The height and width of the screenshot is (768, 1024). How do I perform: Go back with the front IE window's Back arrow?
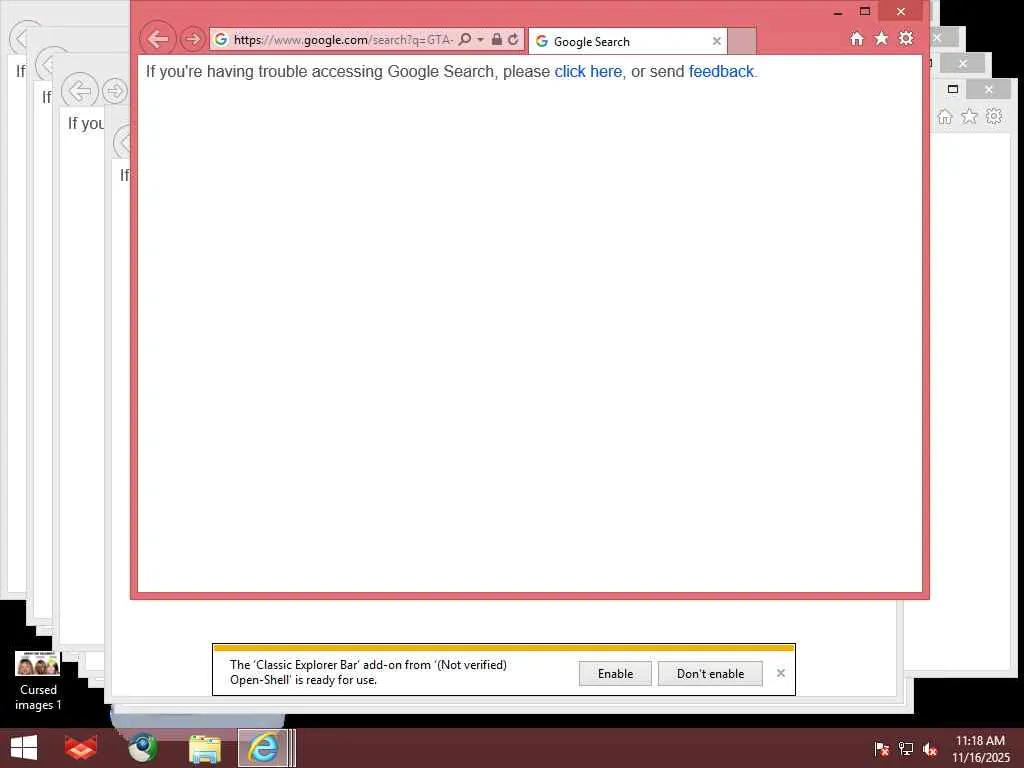[157, 39]
